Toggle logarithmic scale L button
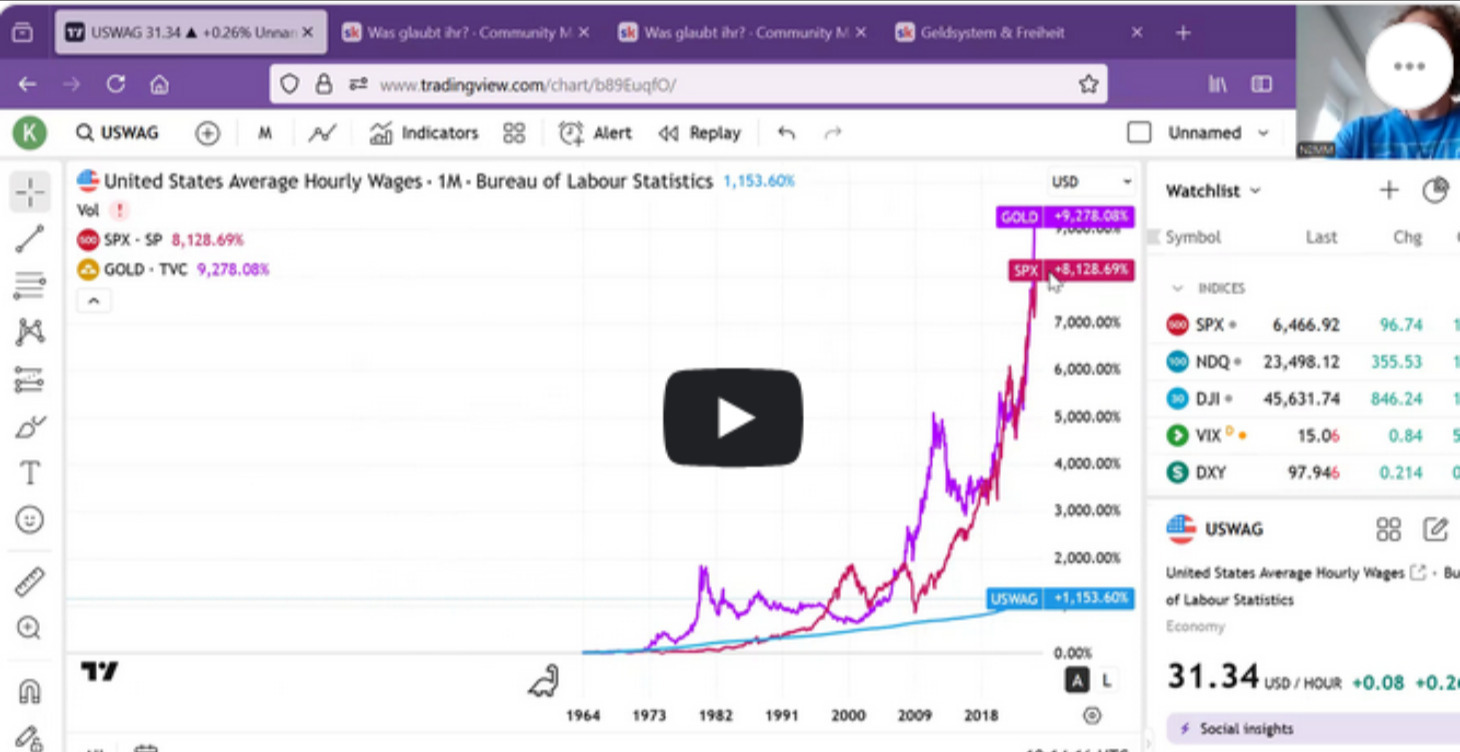 [x=1106, y=680]
